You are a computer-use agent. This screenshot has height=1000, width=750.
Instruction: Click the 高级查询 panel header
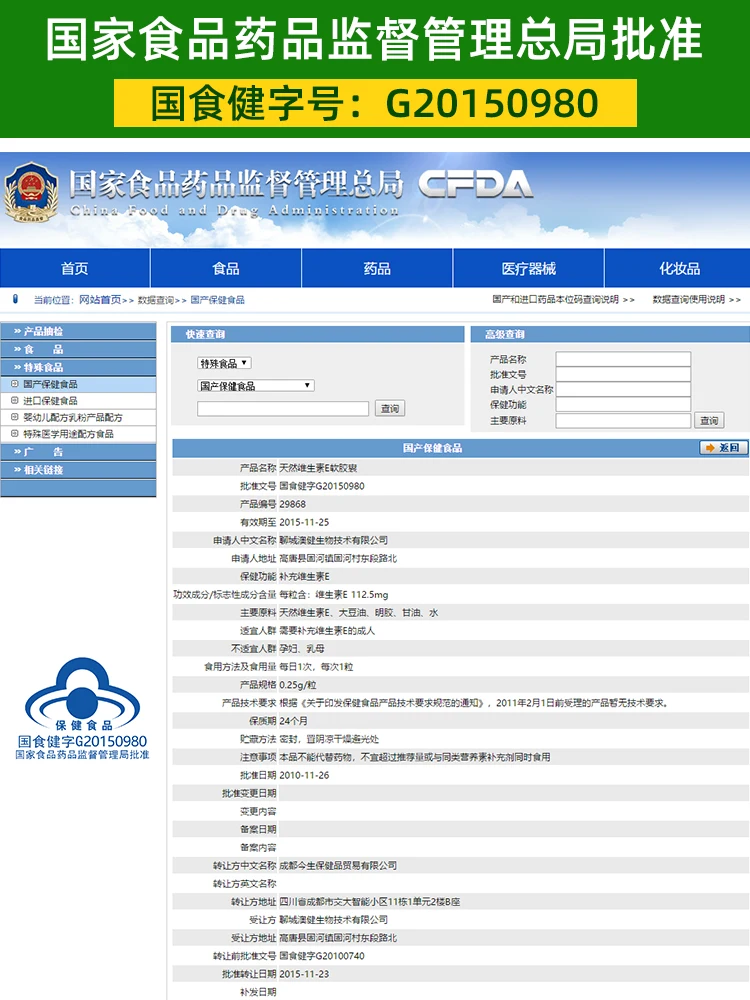point(610,334)
